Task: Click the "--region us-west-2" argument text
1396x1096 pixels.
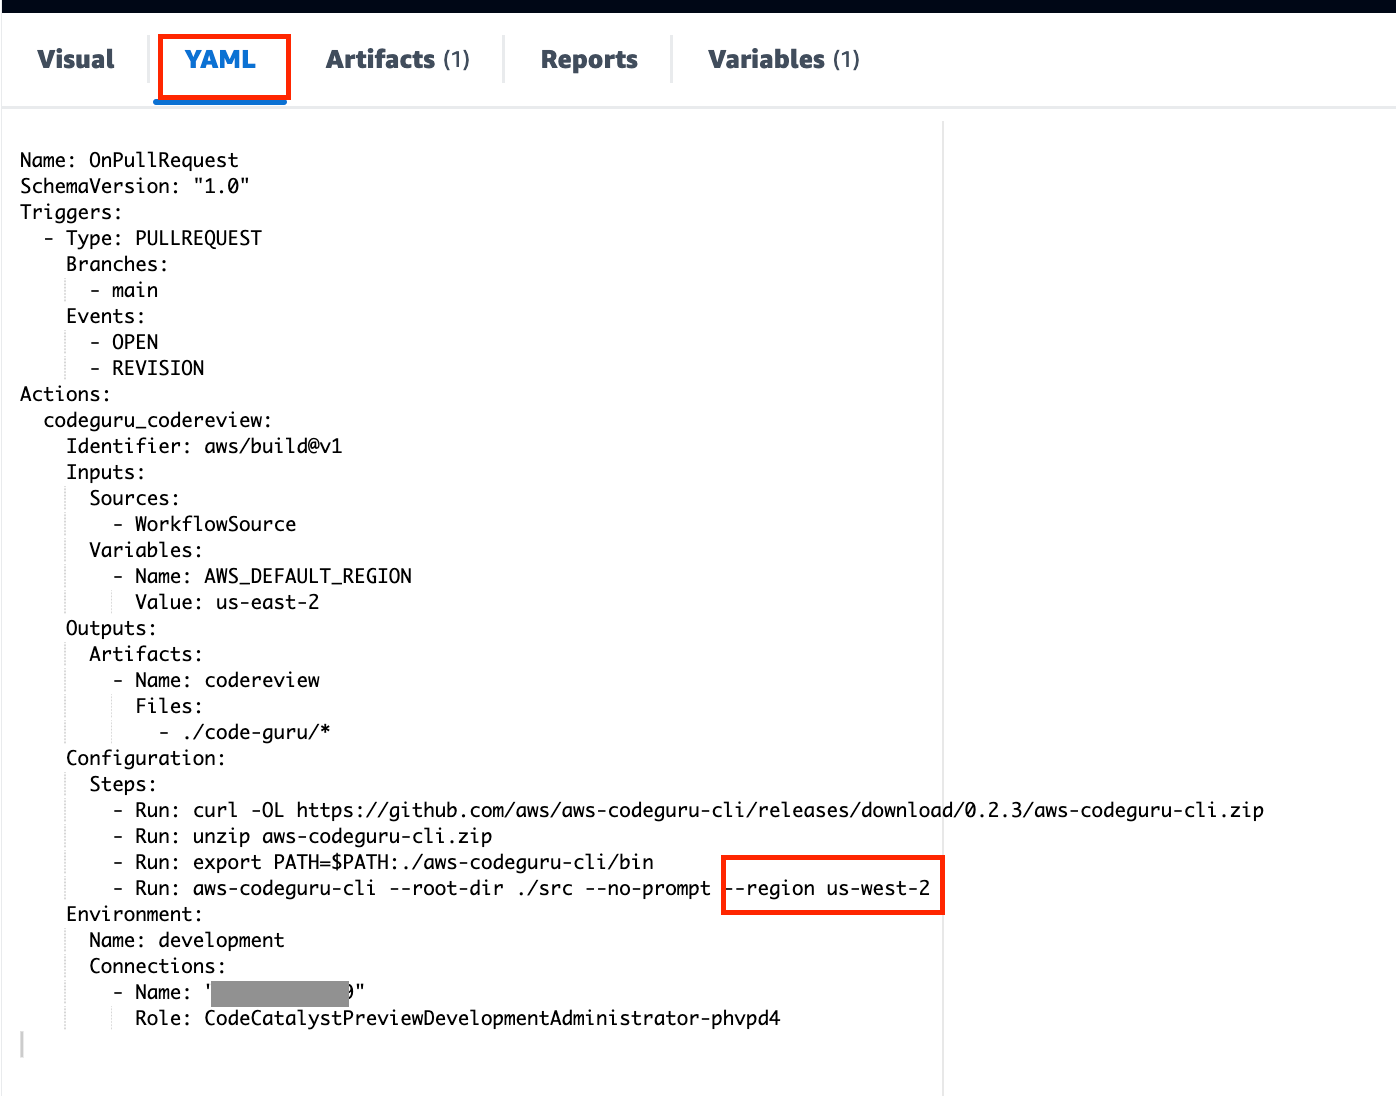Action: (x=827, y=888)
